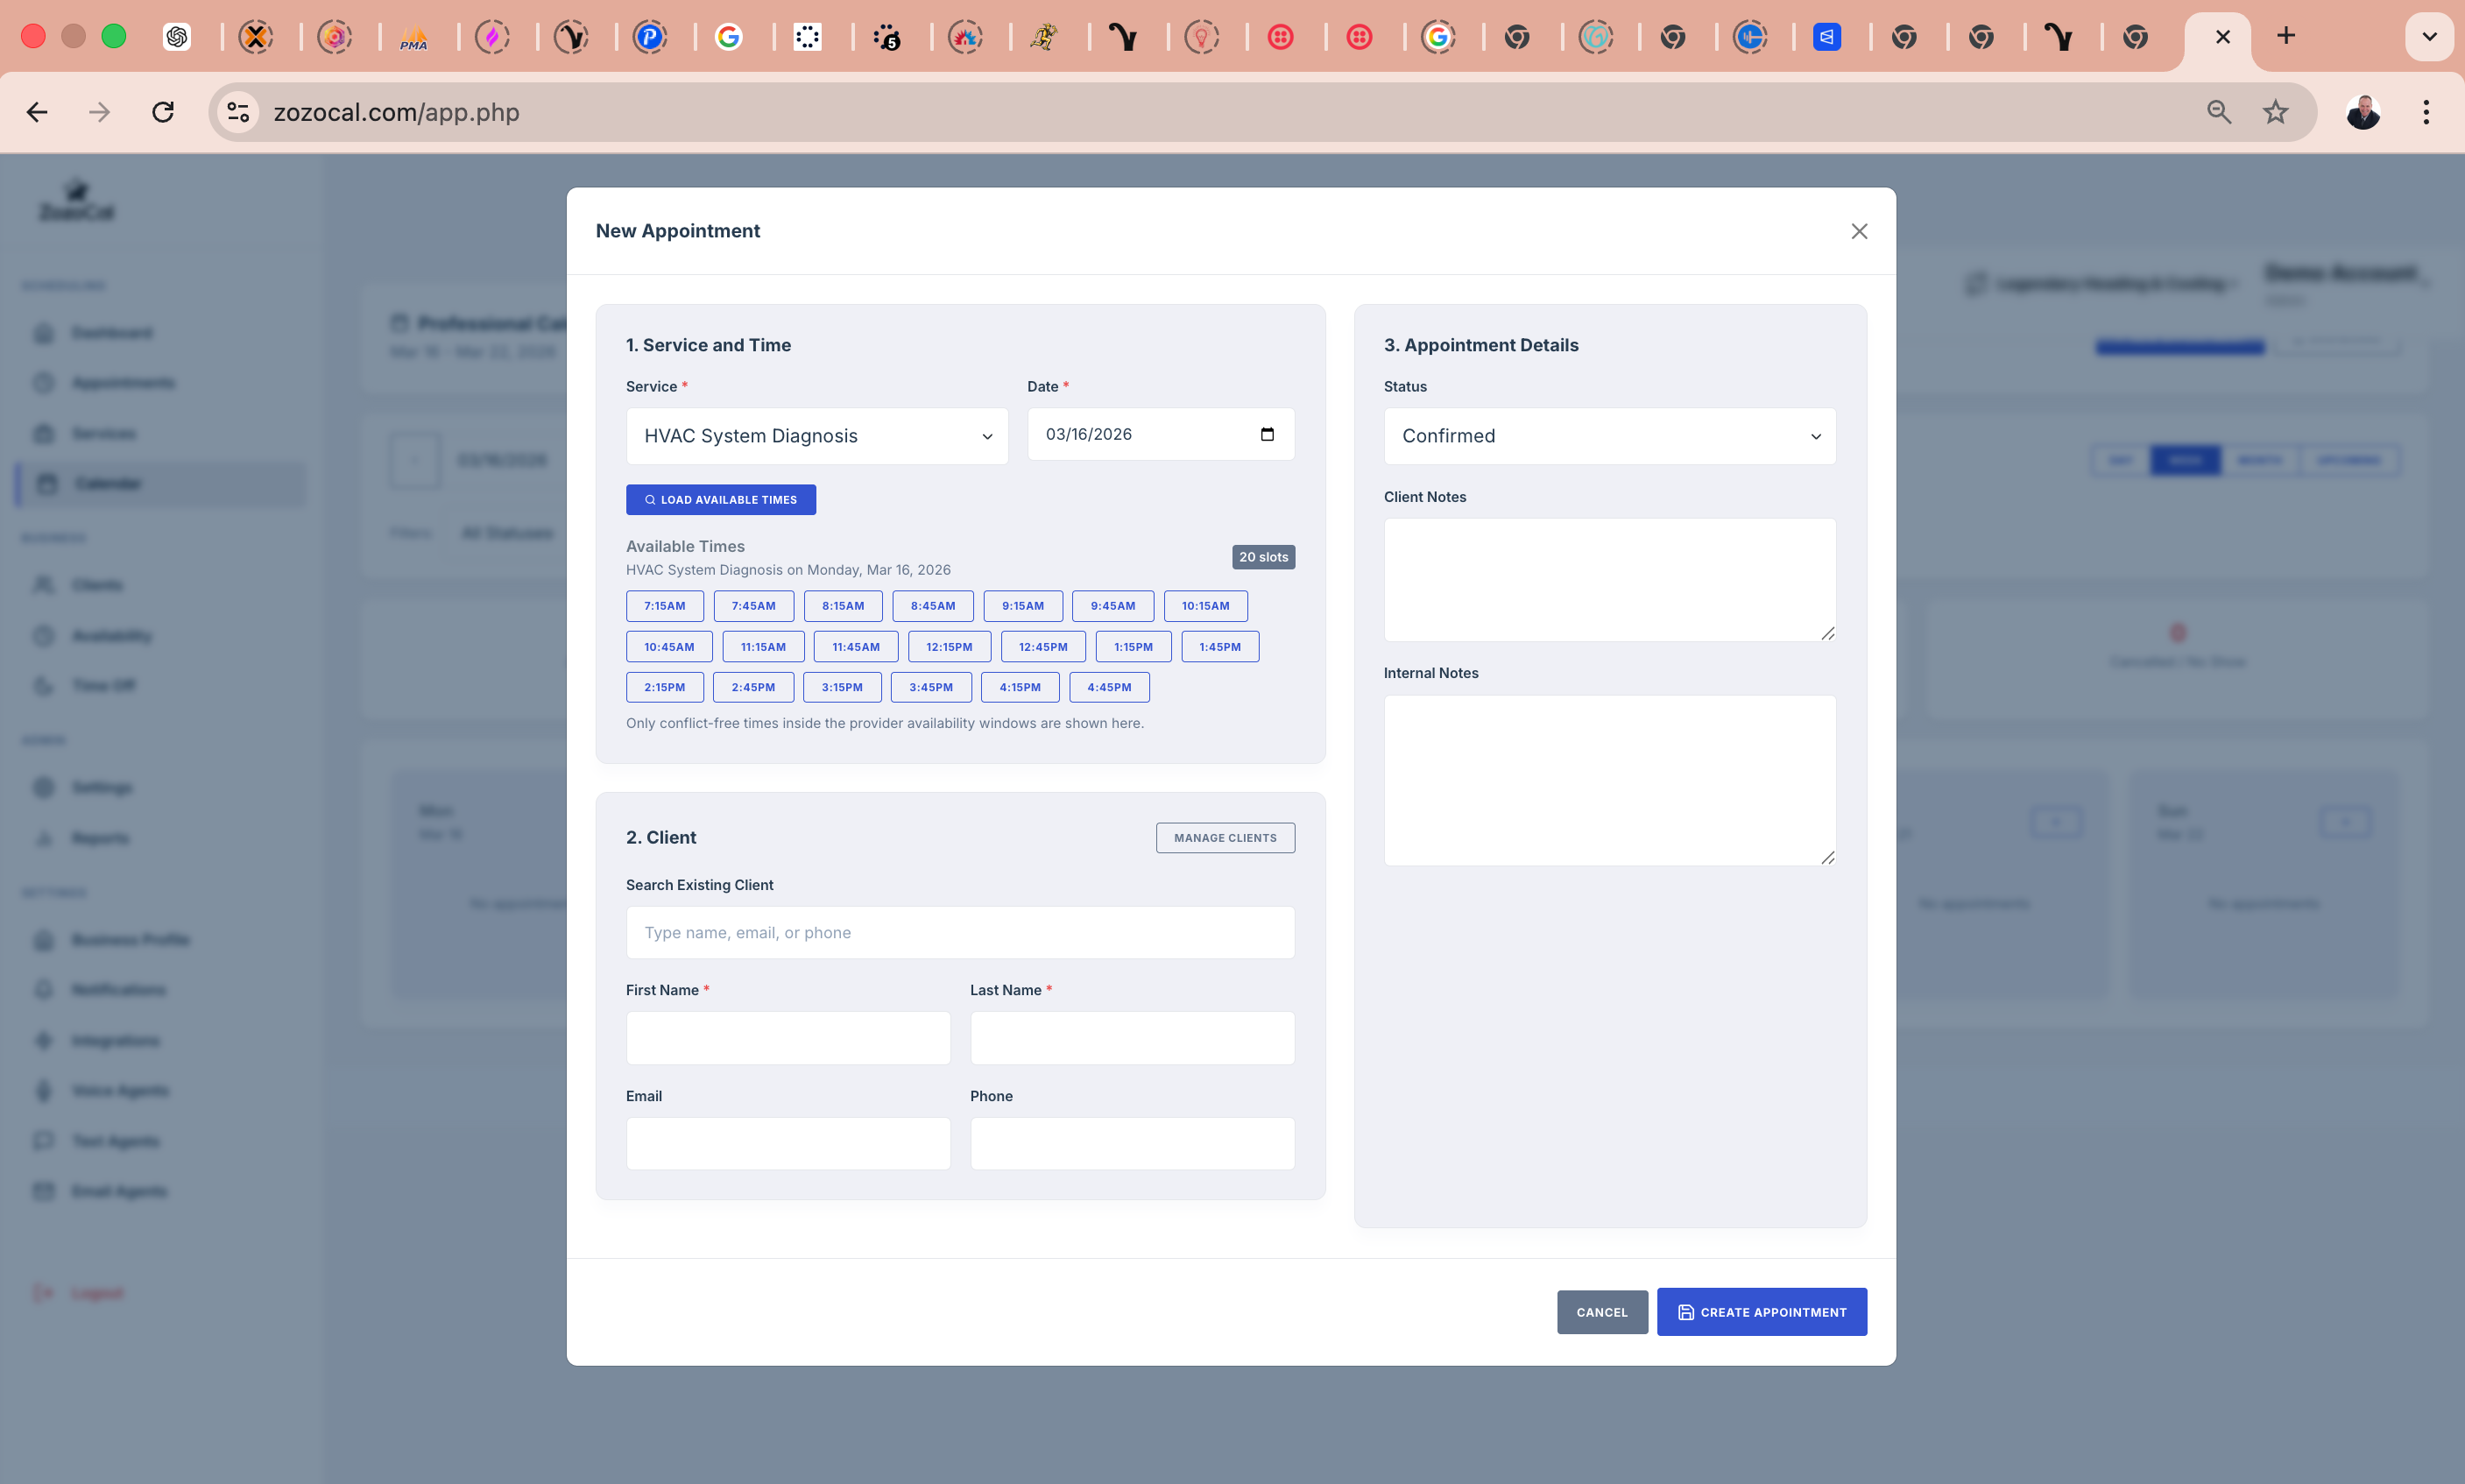2465x1484 pixels.
Task: Click the magnifier icon on Load Available Times
Action: tap(652, 499)
